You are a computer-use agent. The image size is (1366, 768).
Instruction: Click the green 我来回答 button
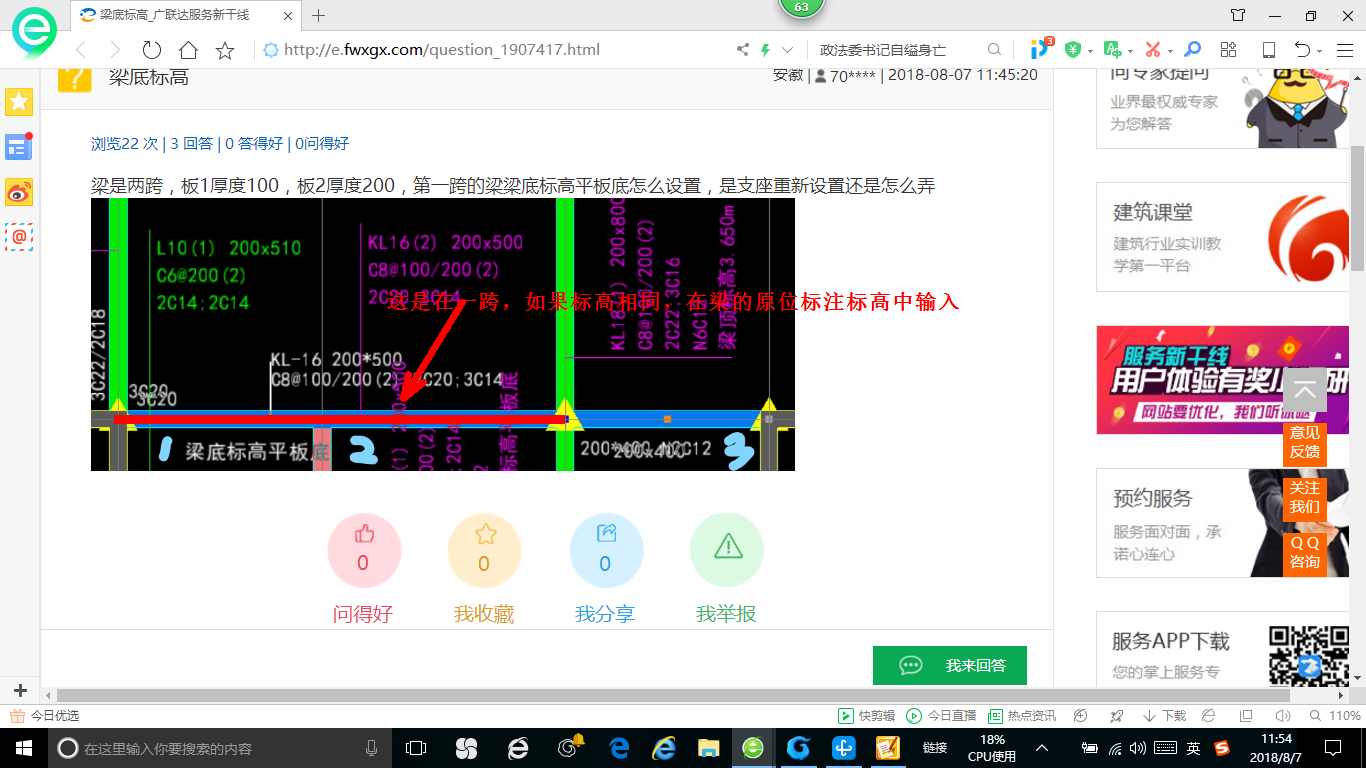(x=950, y=665)
